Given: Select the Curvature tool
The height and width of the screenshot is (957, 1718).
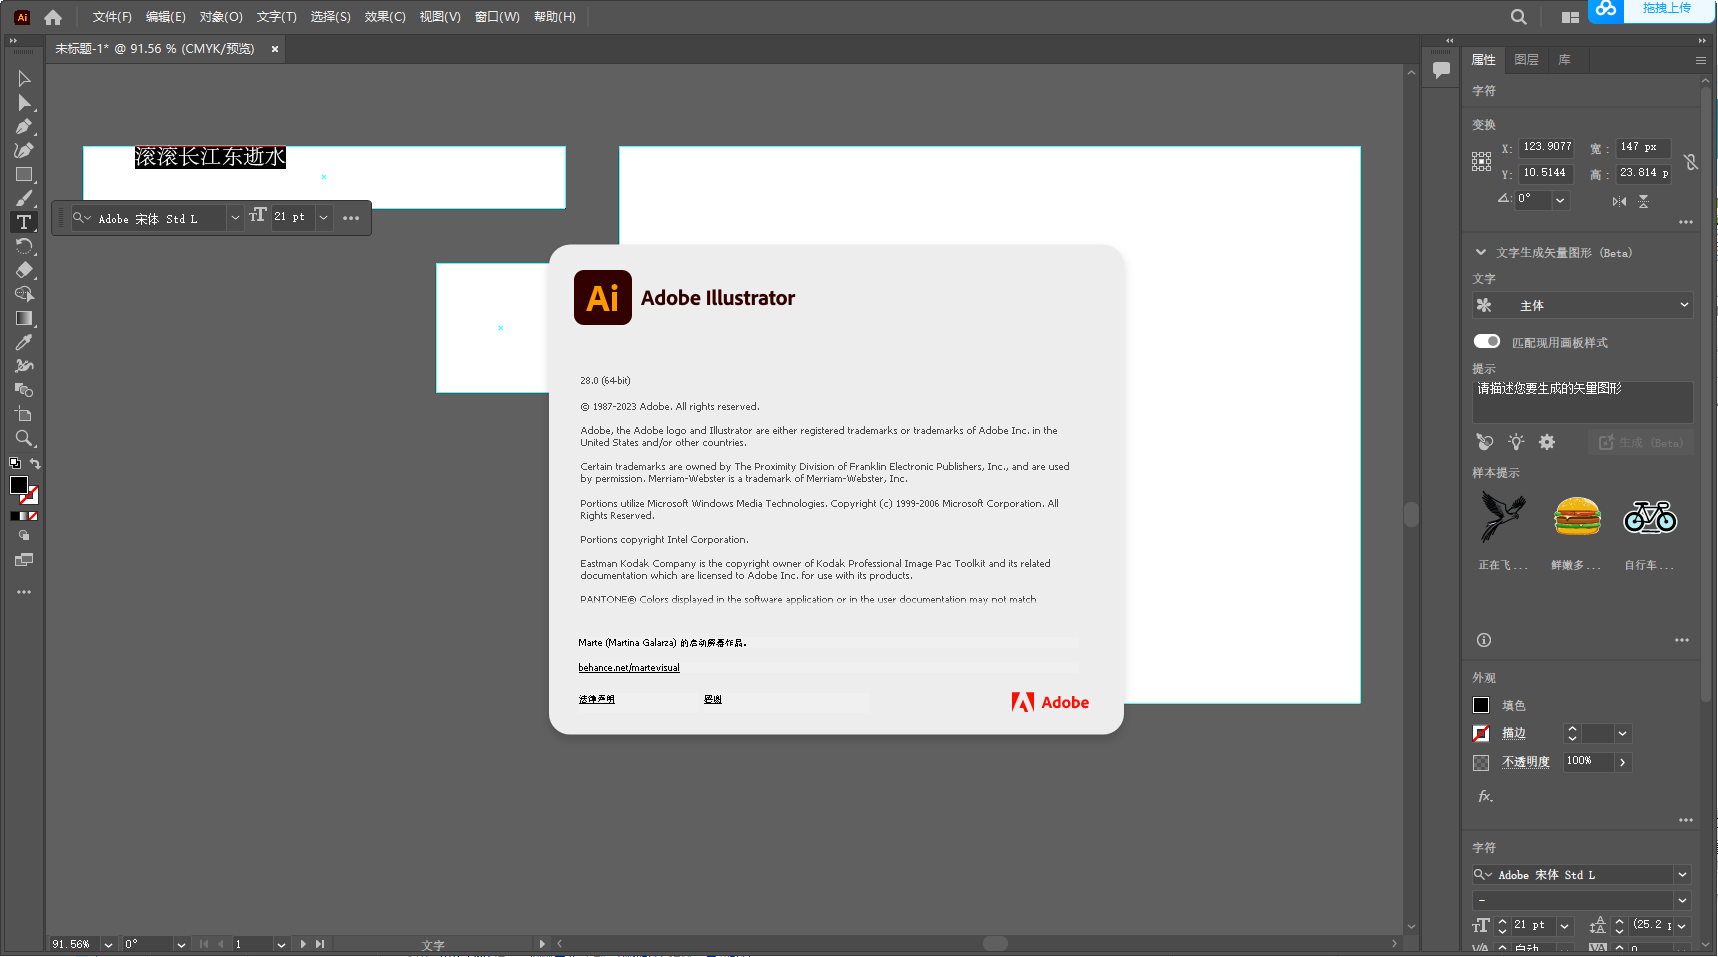Looking at the screenshot, I should (x=24, y=150).
